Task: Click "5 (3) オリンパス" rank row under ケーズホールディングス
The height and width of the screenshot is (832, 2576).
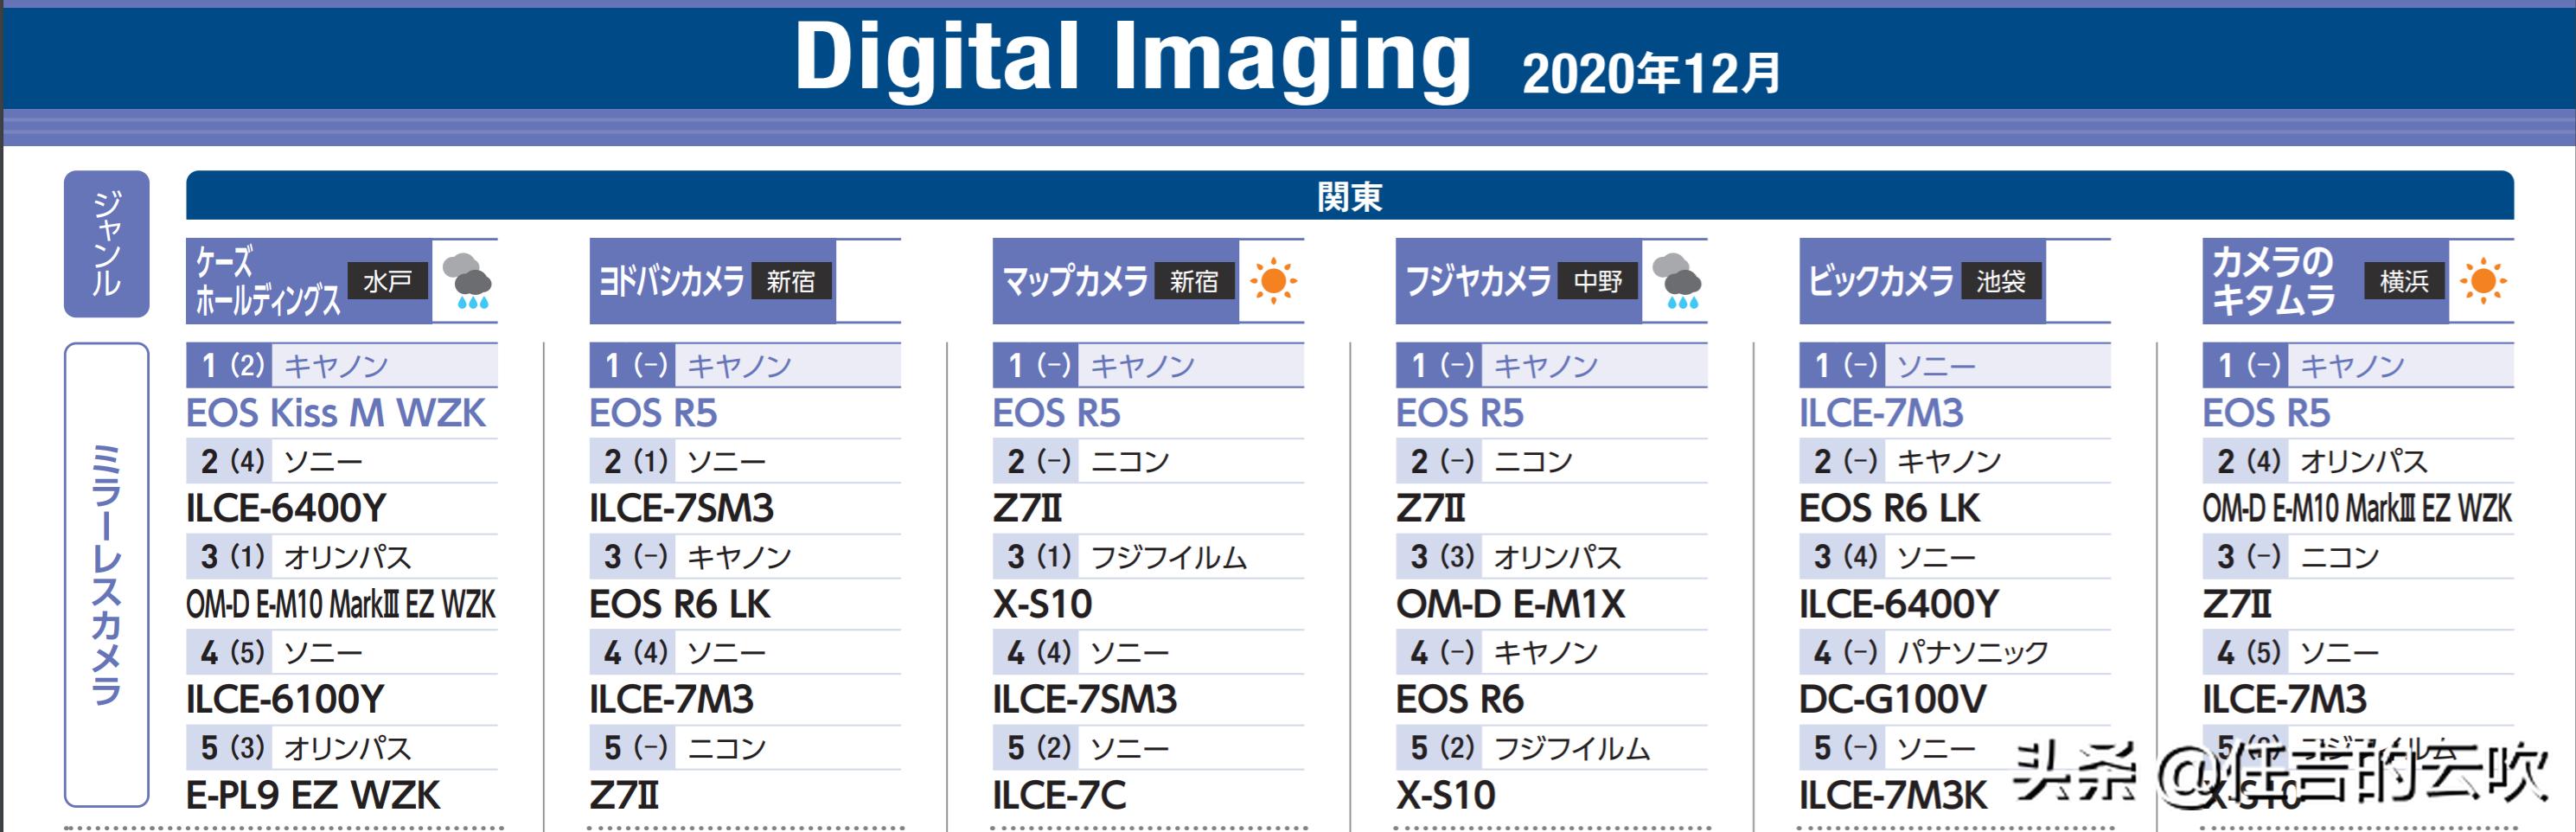Action: click(x=342, y=748)
